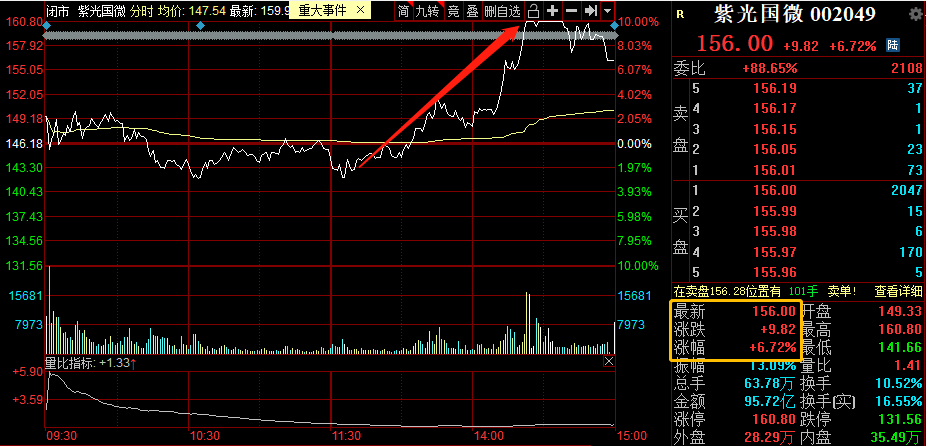Click the yellow R margin-trading badge
The height and width of the screenshot is (446, 926).
coord(680,15)
